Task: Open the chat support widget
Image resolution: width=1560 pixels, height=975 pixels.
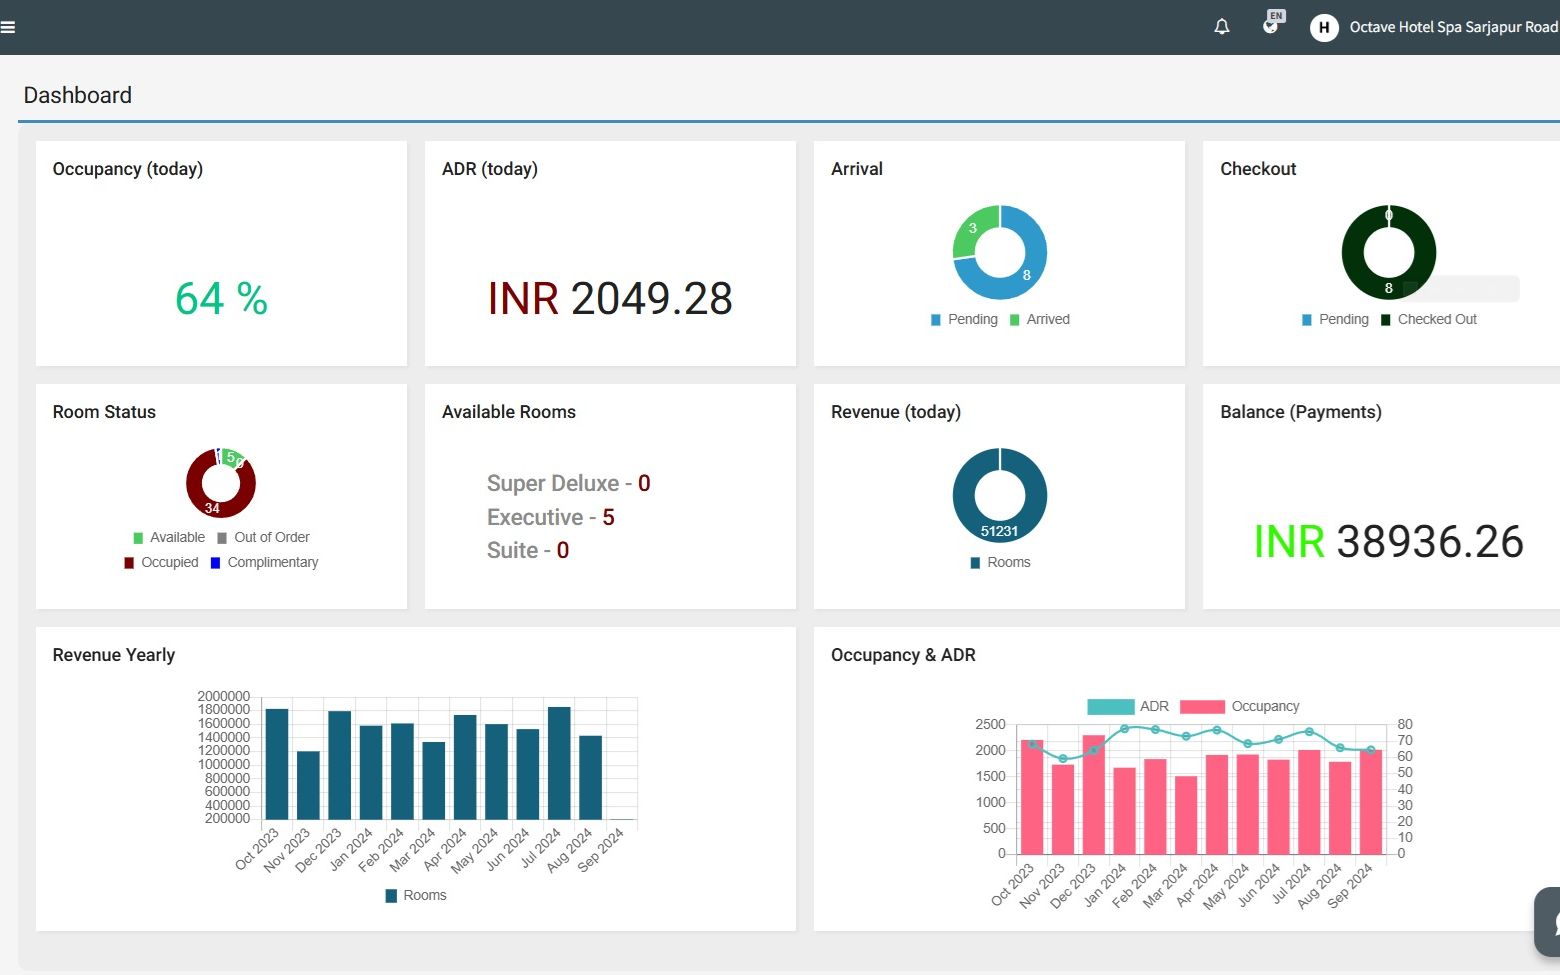Action: (x=1550, y=922)
